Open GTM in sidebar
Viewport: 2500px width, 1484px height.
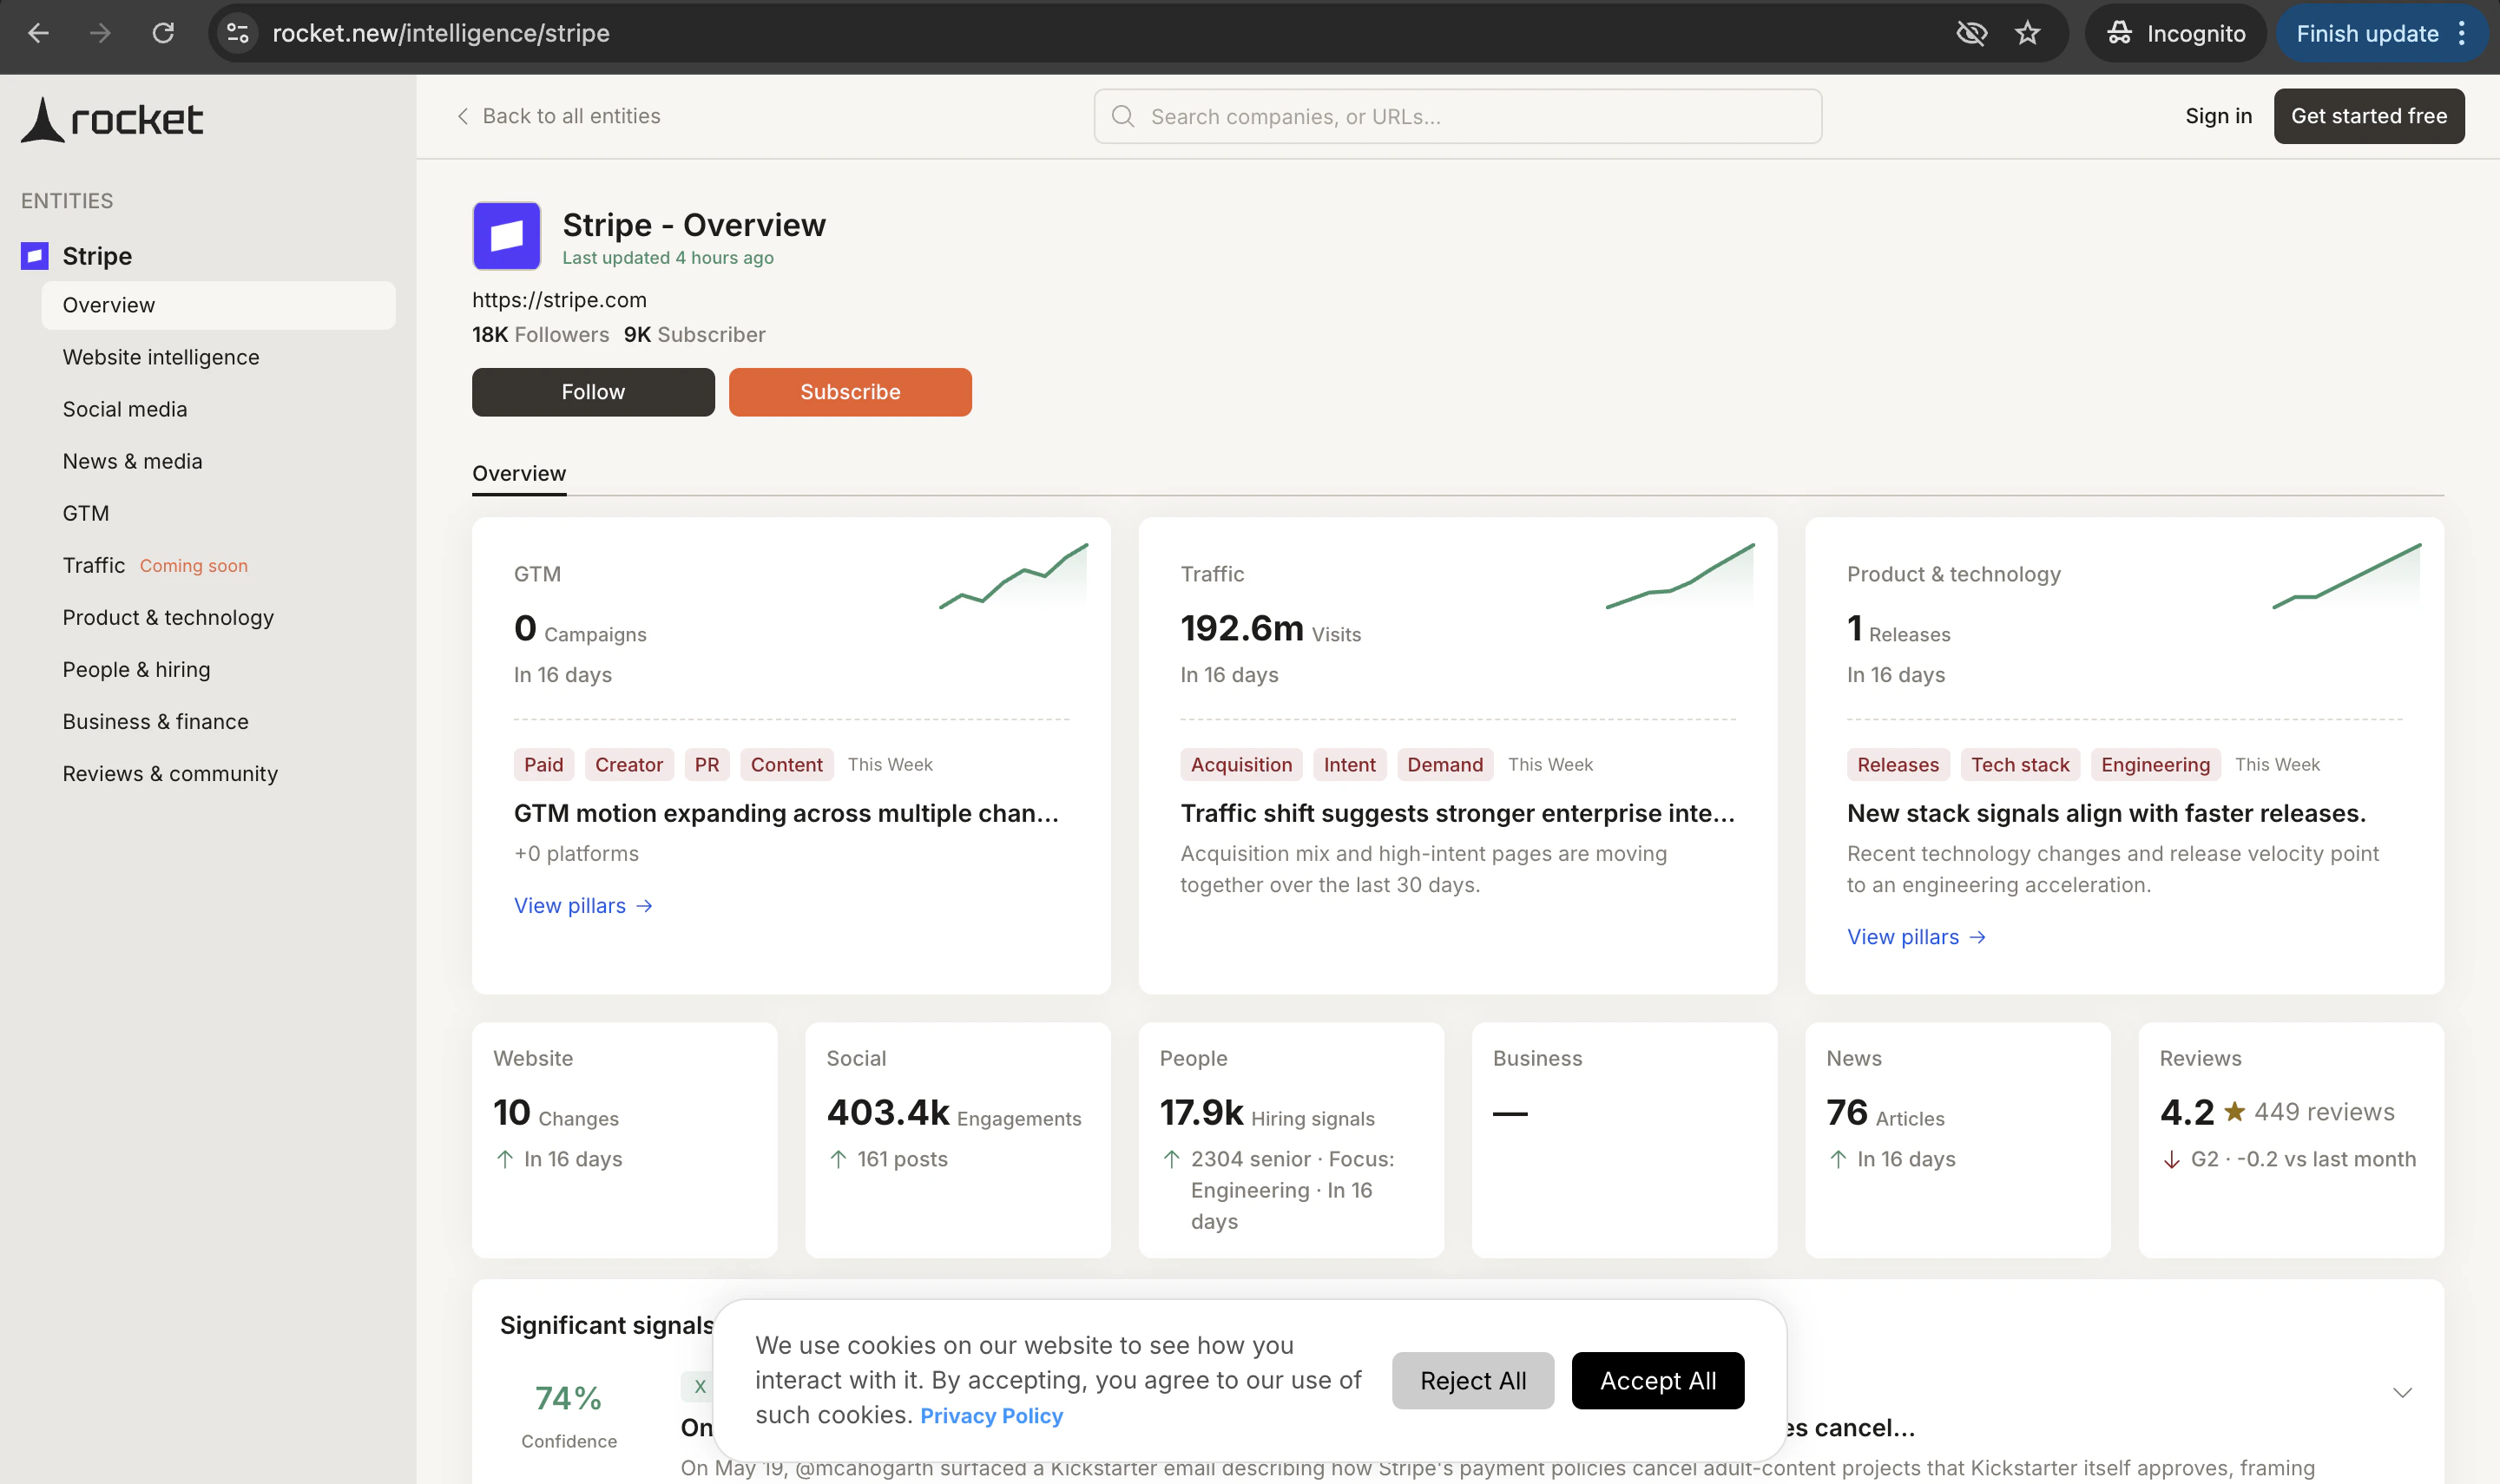(x=86, y=513)
